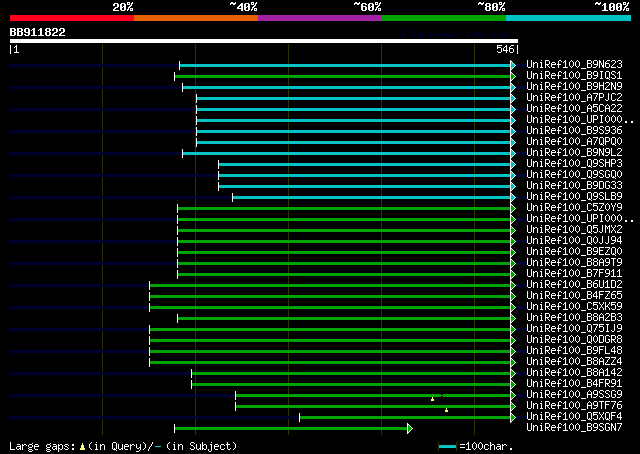The image size is (640, 454).
Task: Open hit UniRef100_Q9SHP3
Action: 574,164
